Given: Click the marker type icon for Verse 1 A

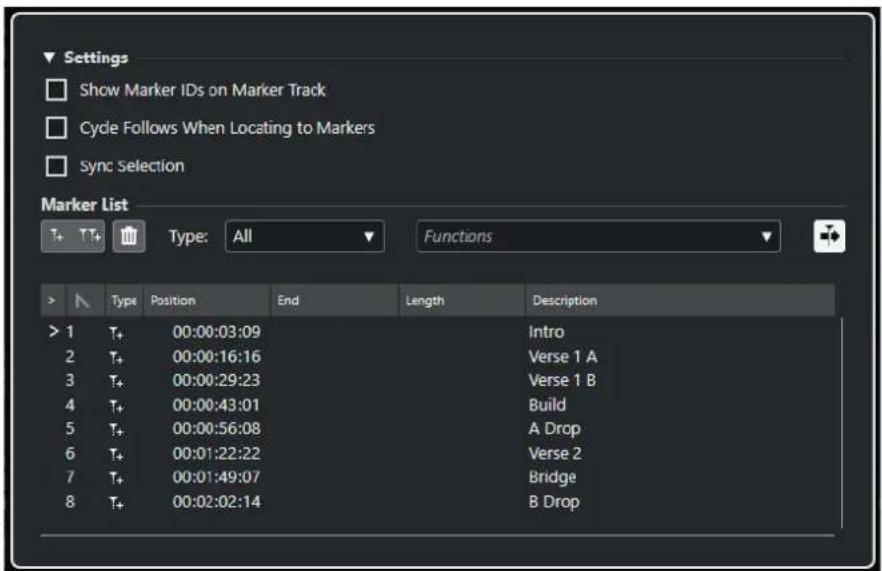Looking at the screenshot, I should pos(116,357).
